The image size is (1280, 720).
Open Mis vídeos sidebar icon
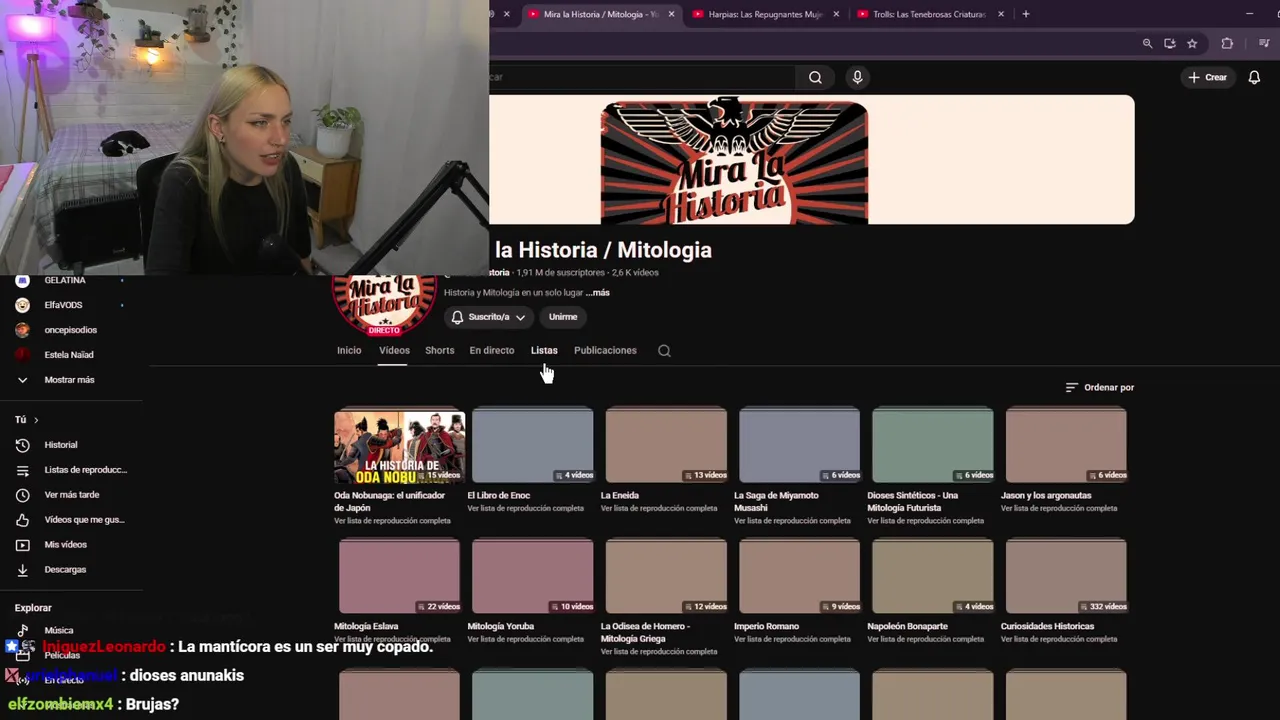point(22,545)
